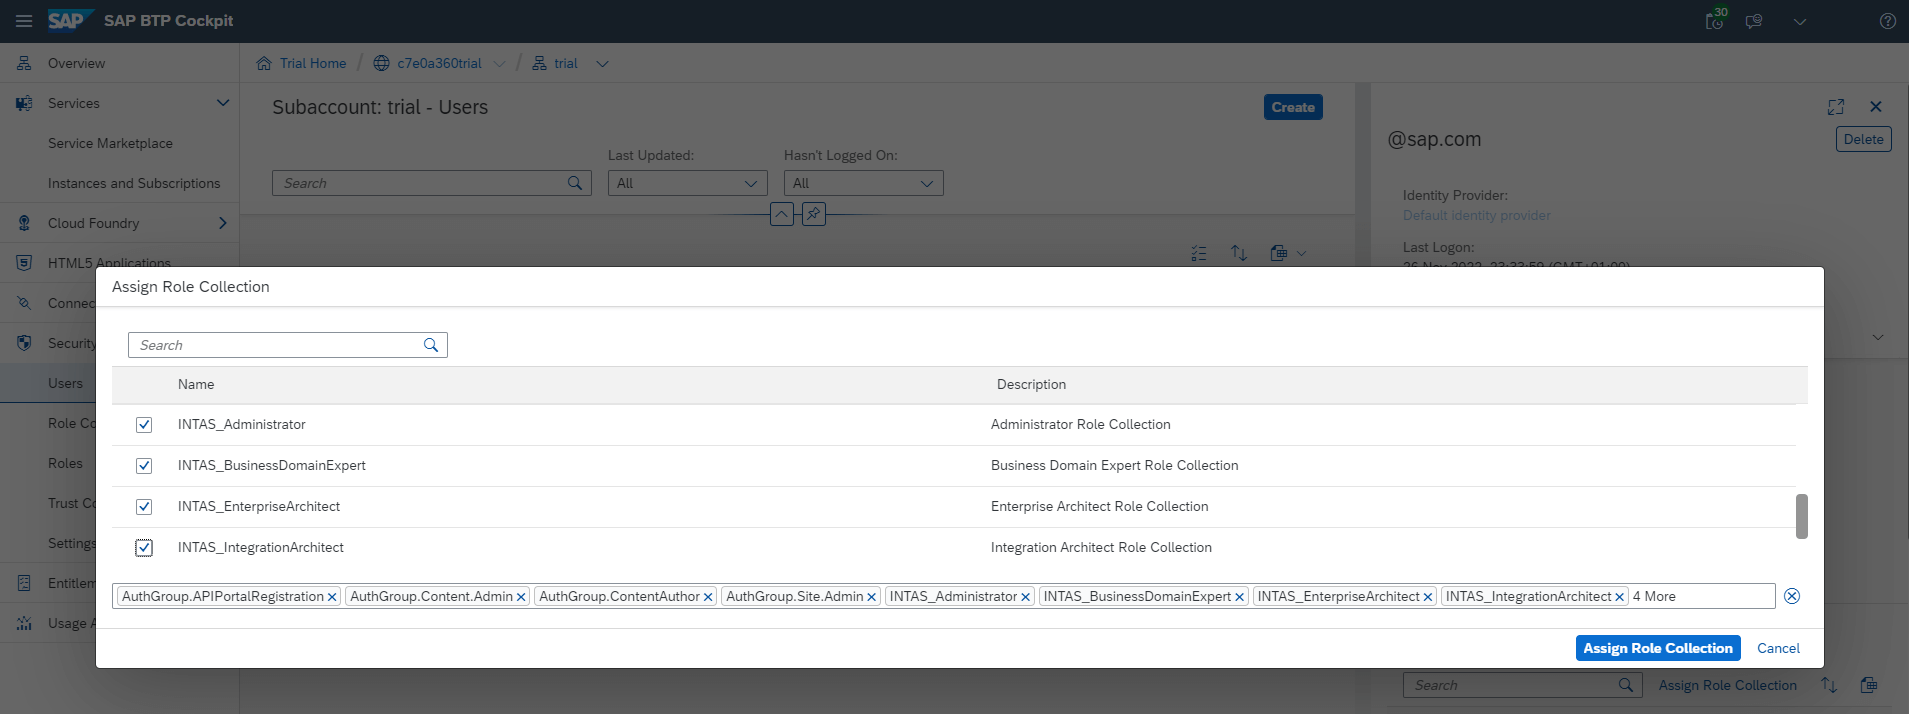Remove AuthGroup.Content.Admin token
The width and height of the screenshot is (1909, 714).
pyautogui.click(x=521, y=597)
